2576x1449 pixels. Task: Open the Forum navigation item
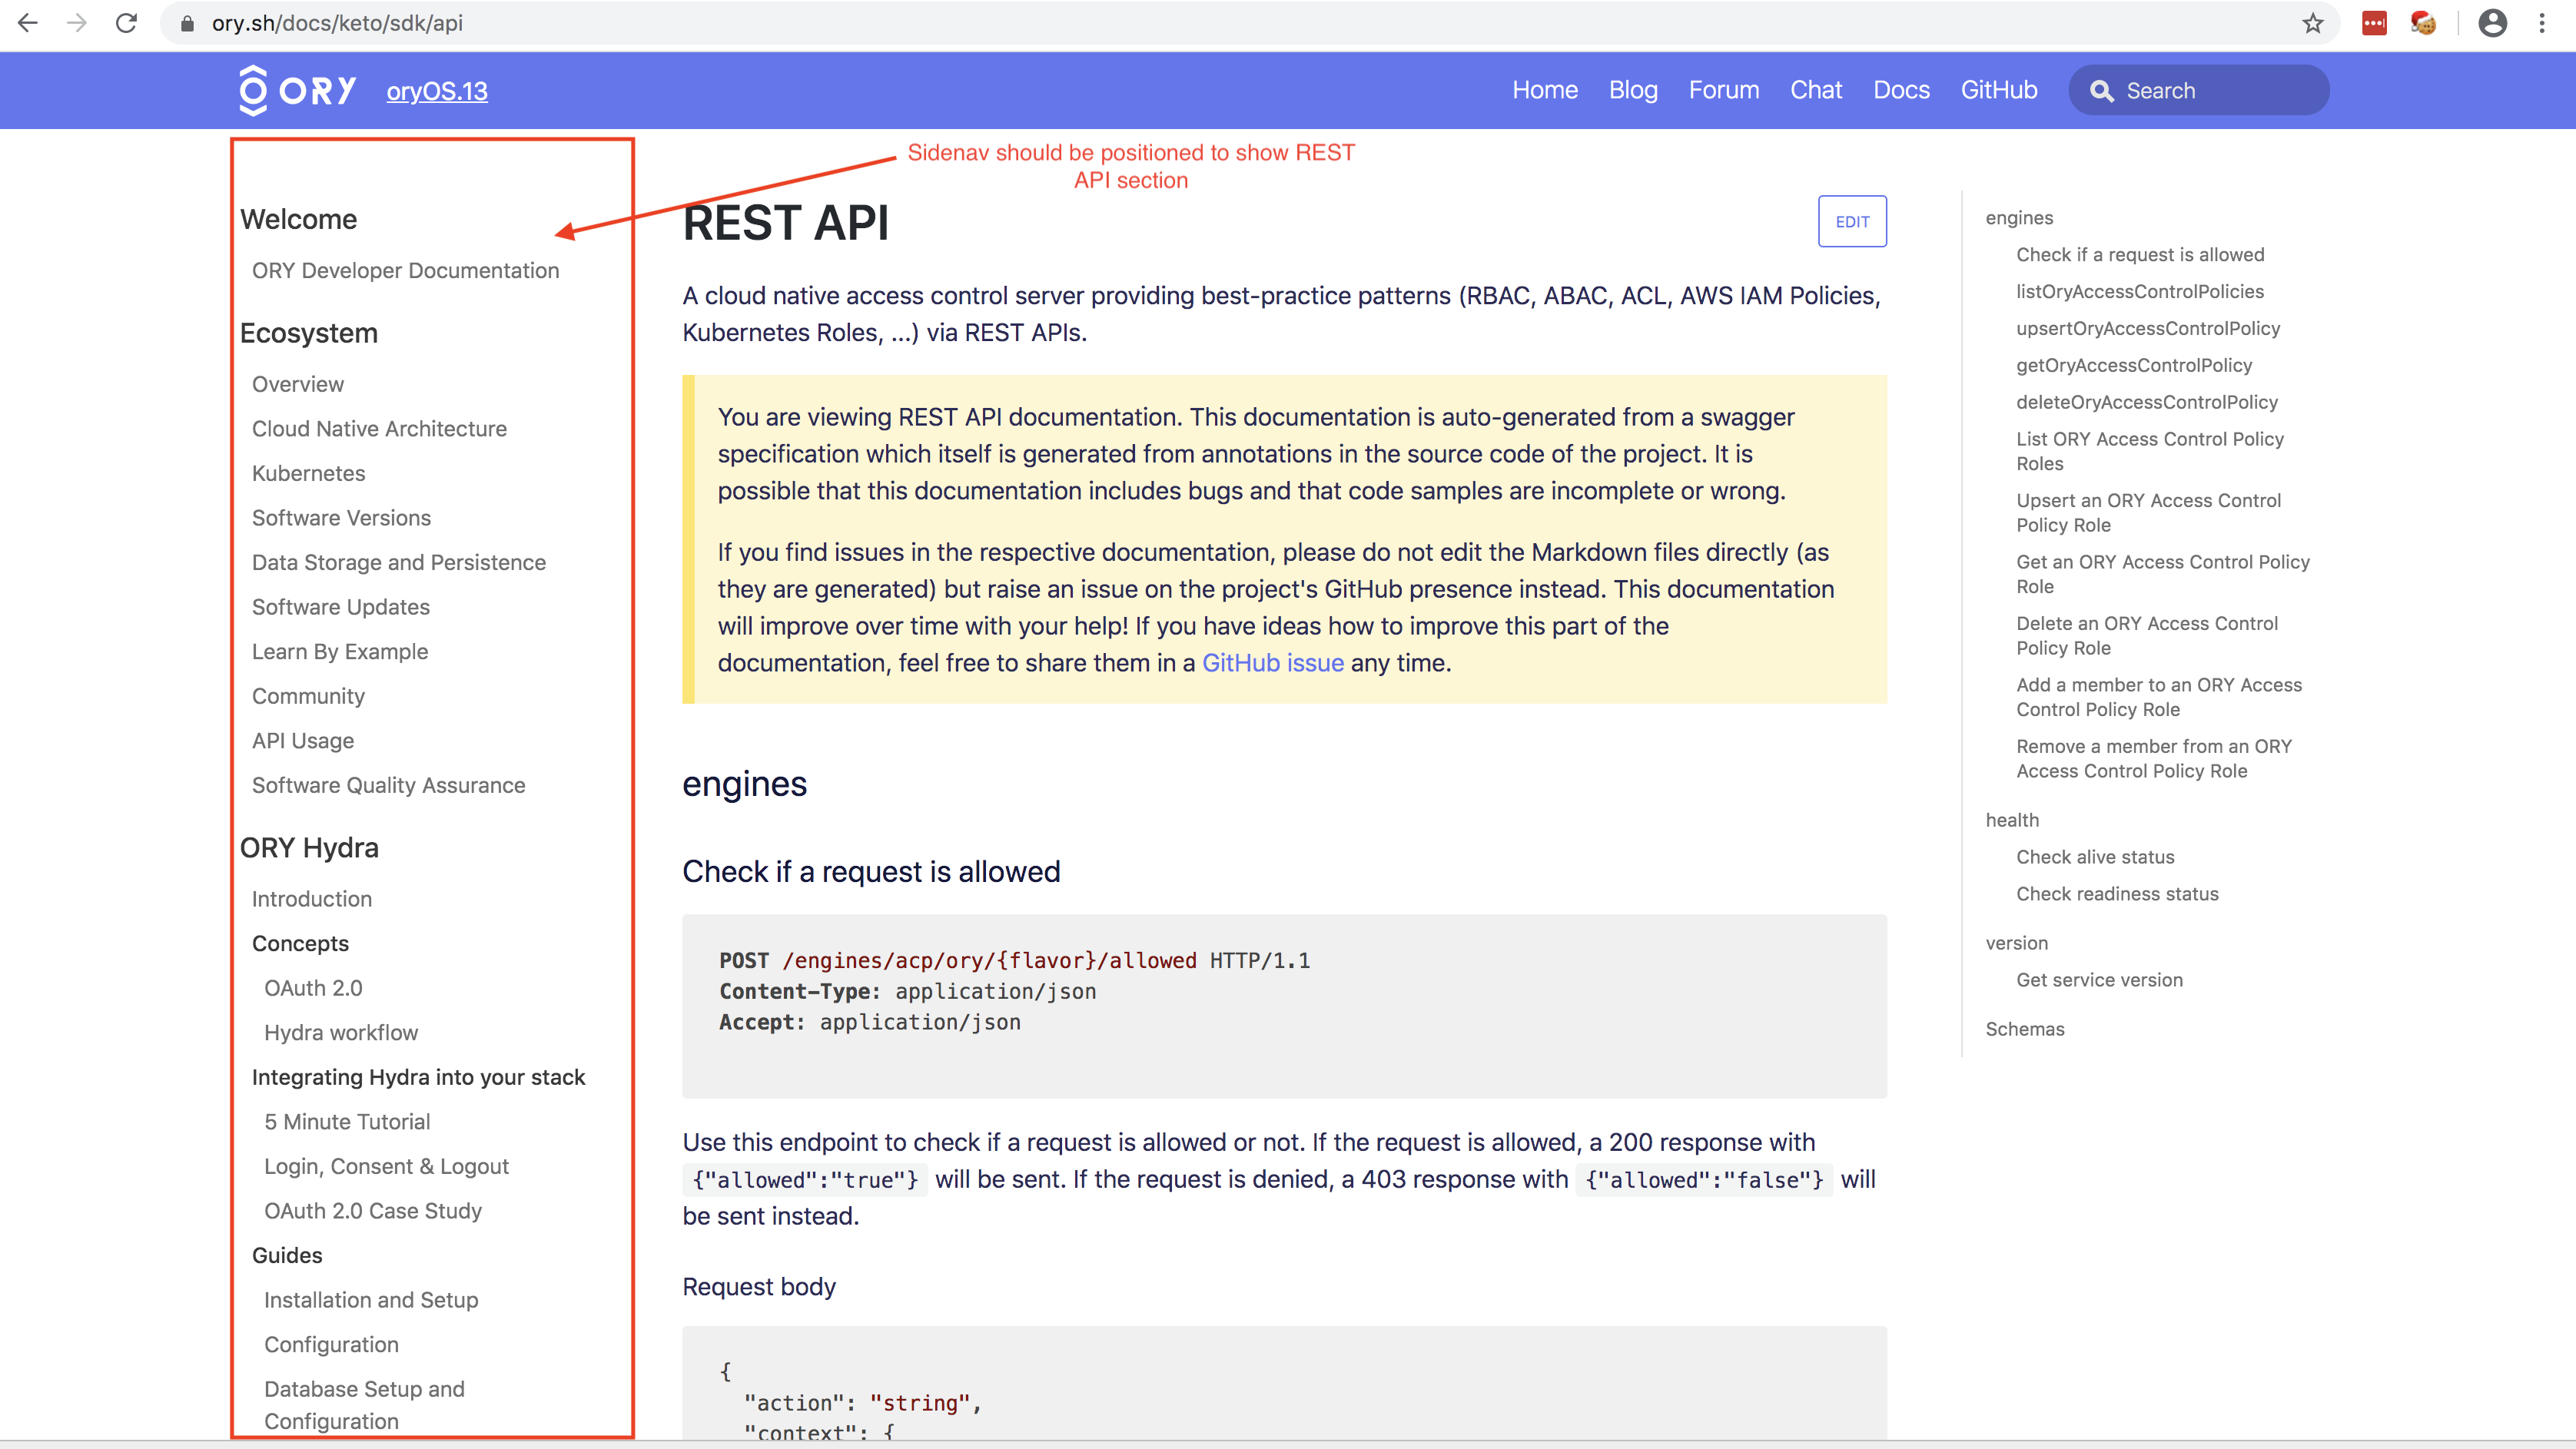1723,90
